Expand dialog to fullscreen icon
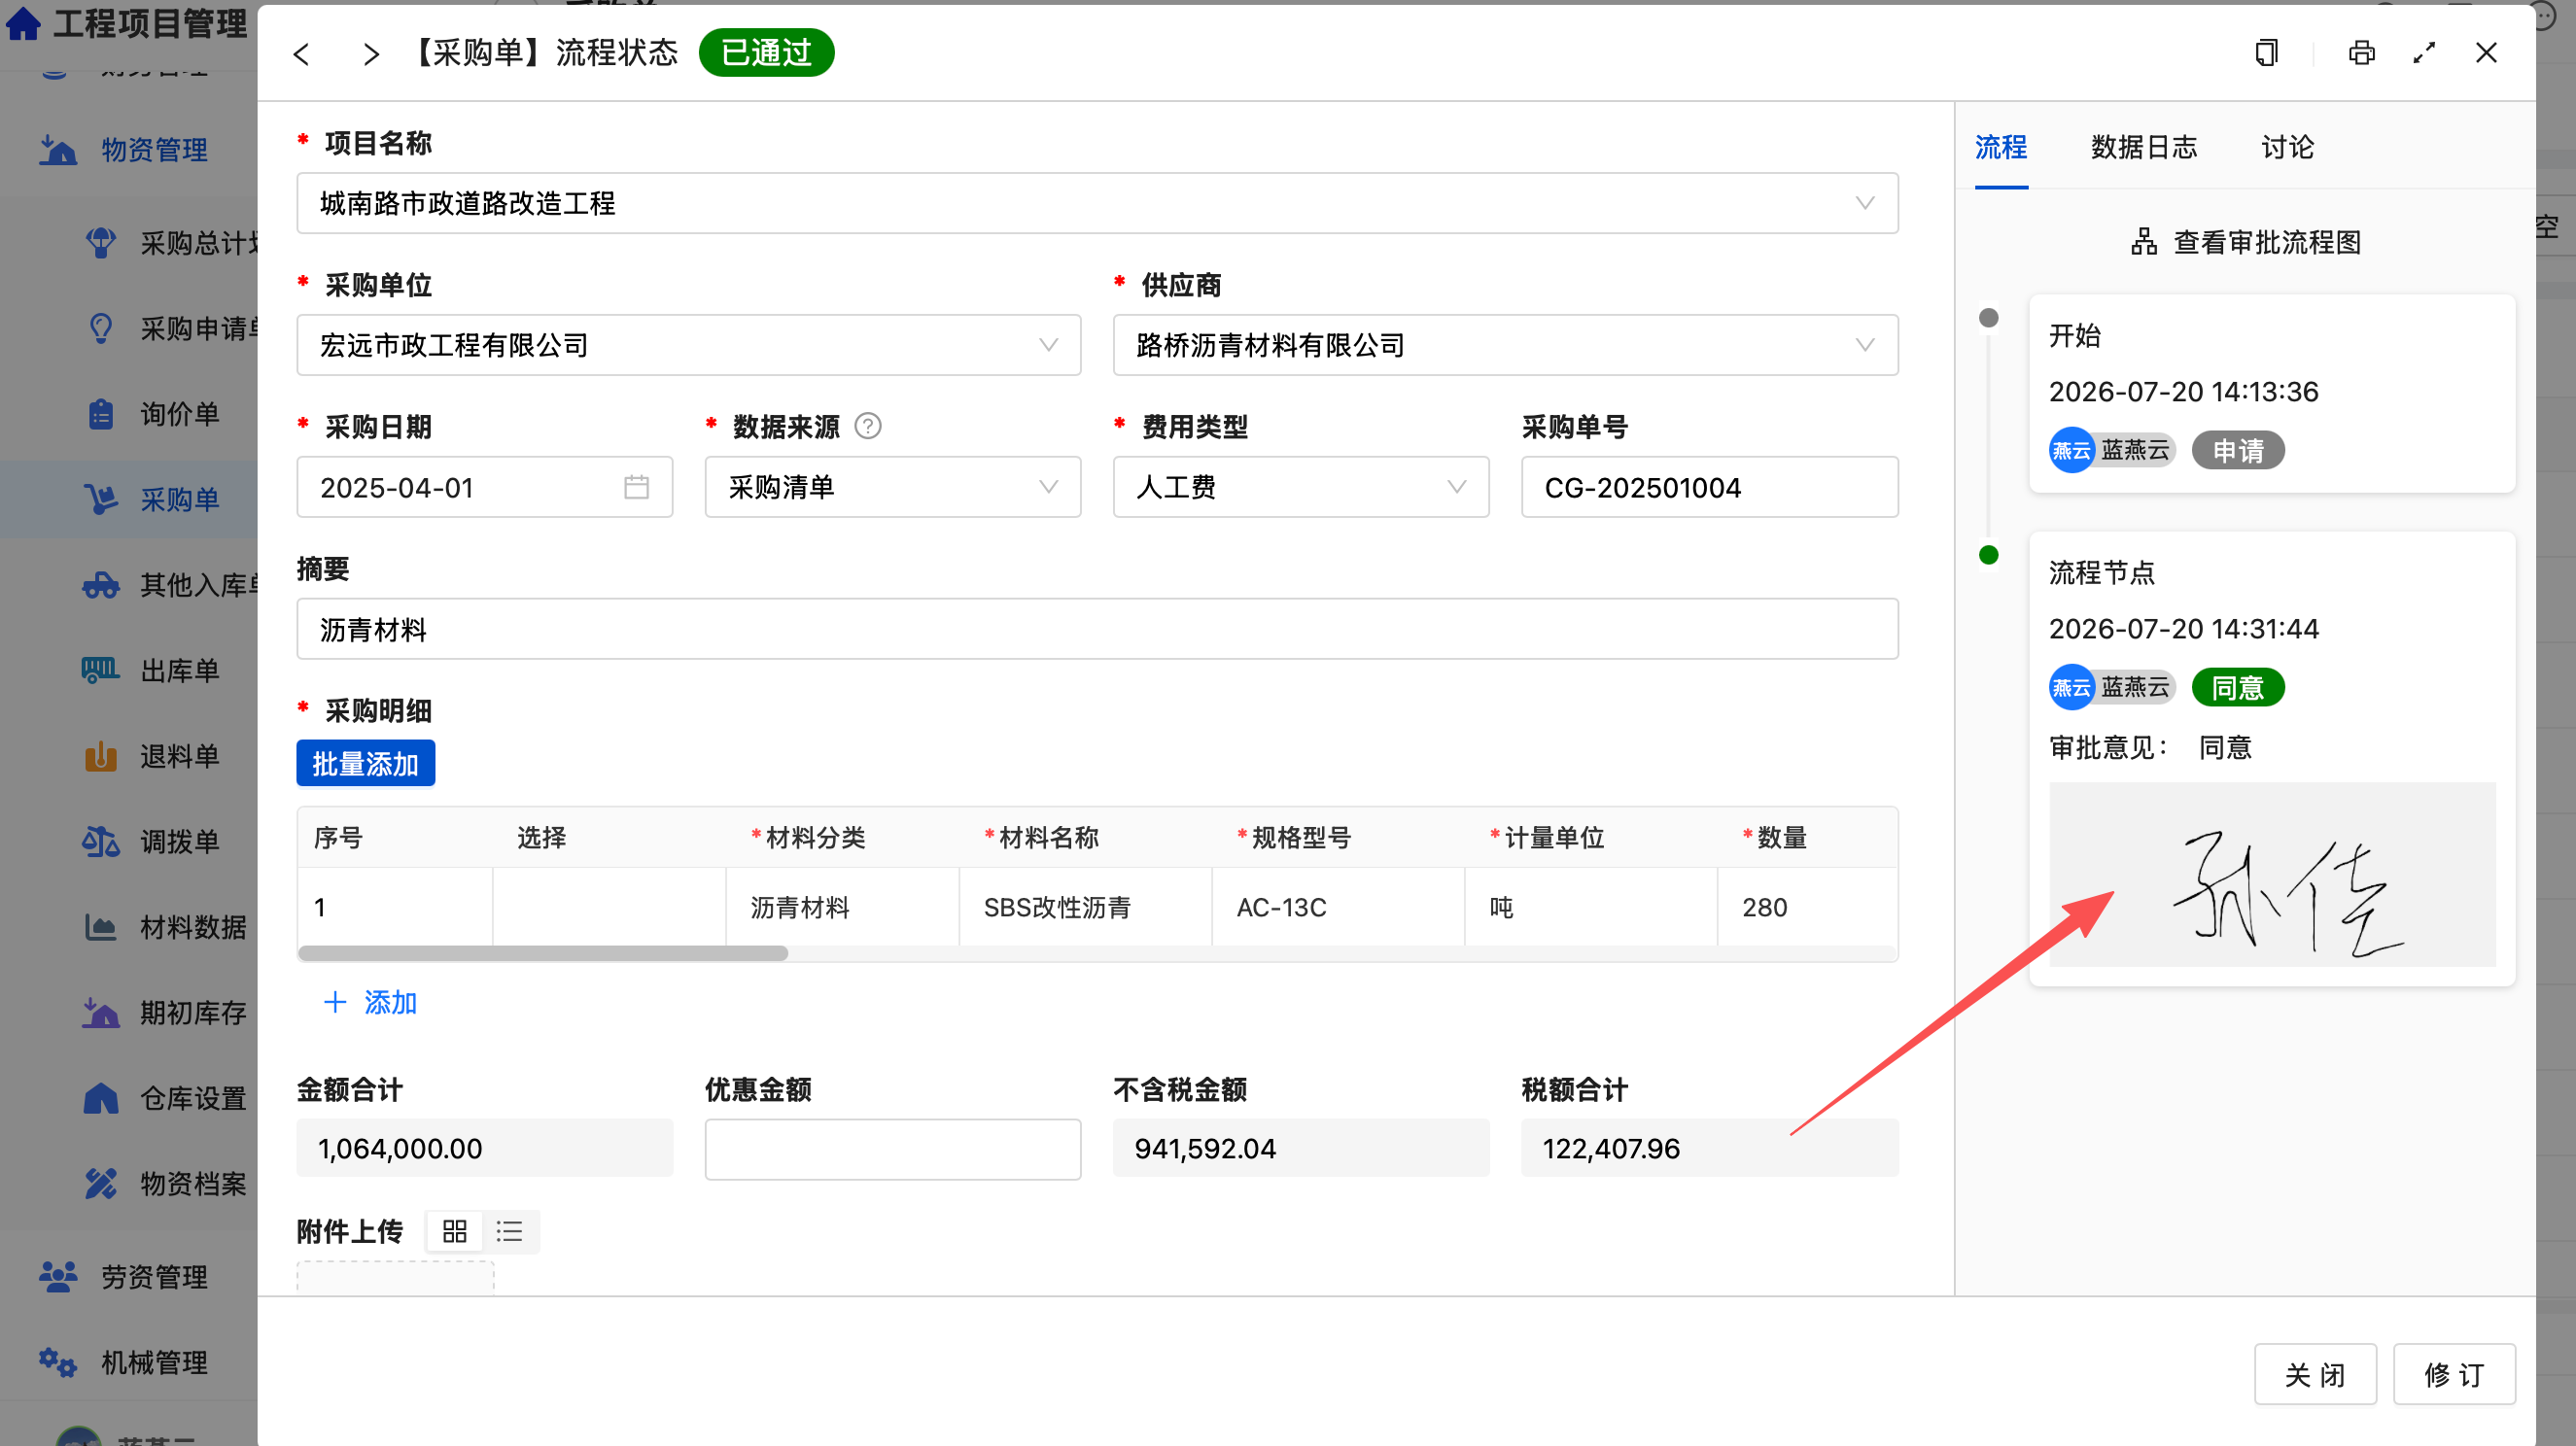The width and height of the screenshot is (2576, 1446). click(x=2424, y=53)
